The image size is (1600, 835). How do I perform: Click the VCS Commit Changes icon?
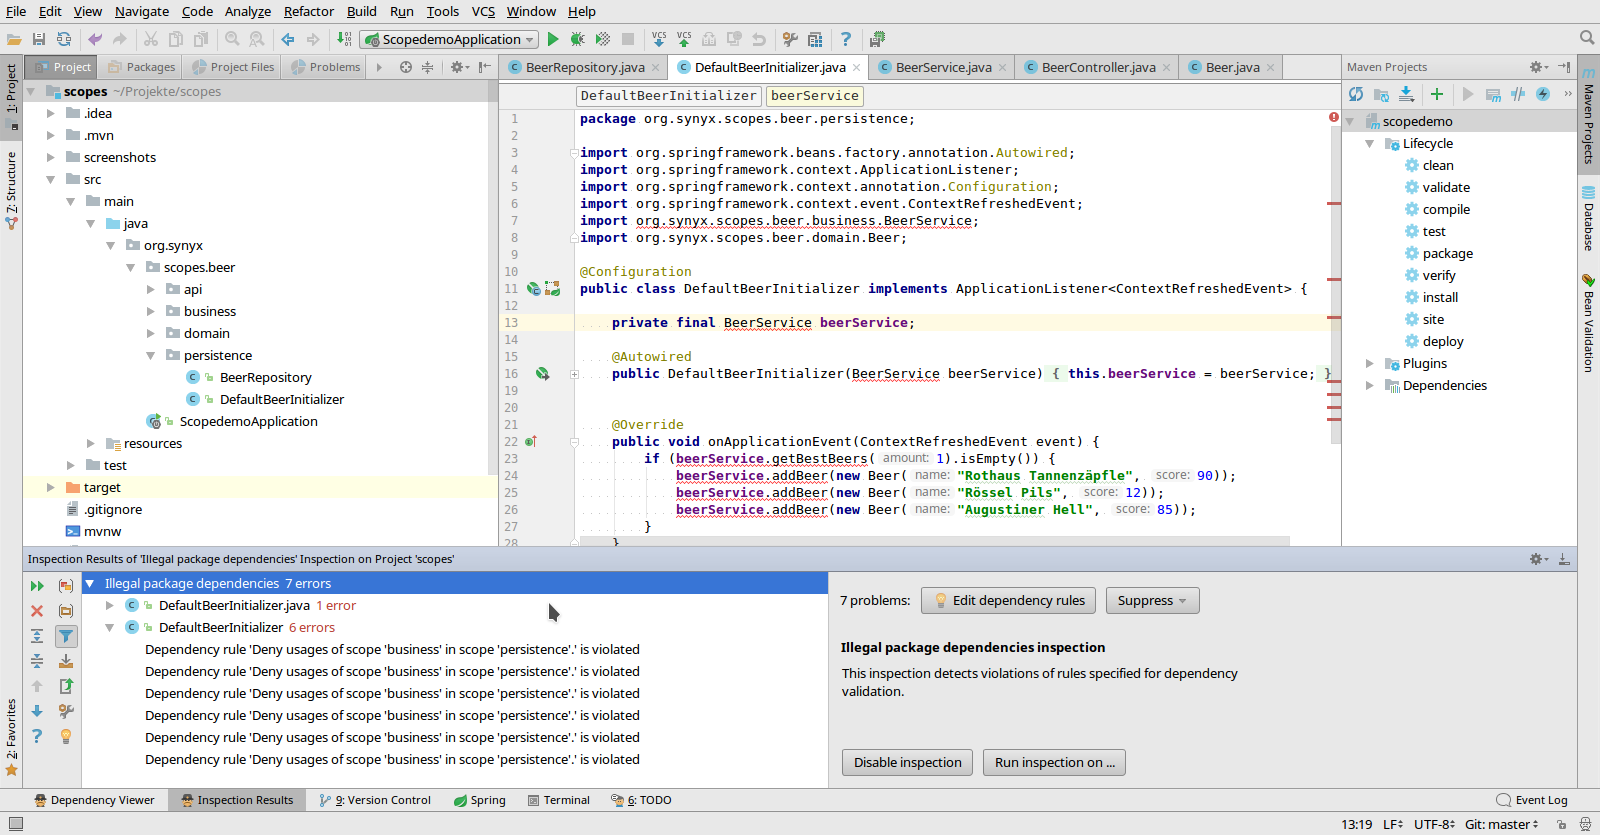684,39
